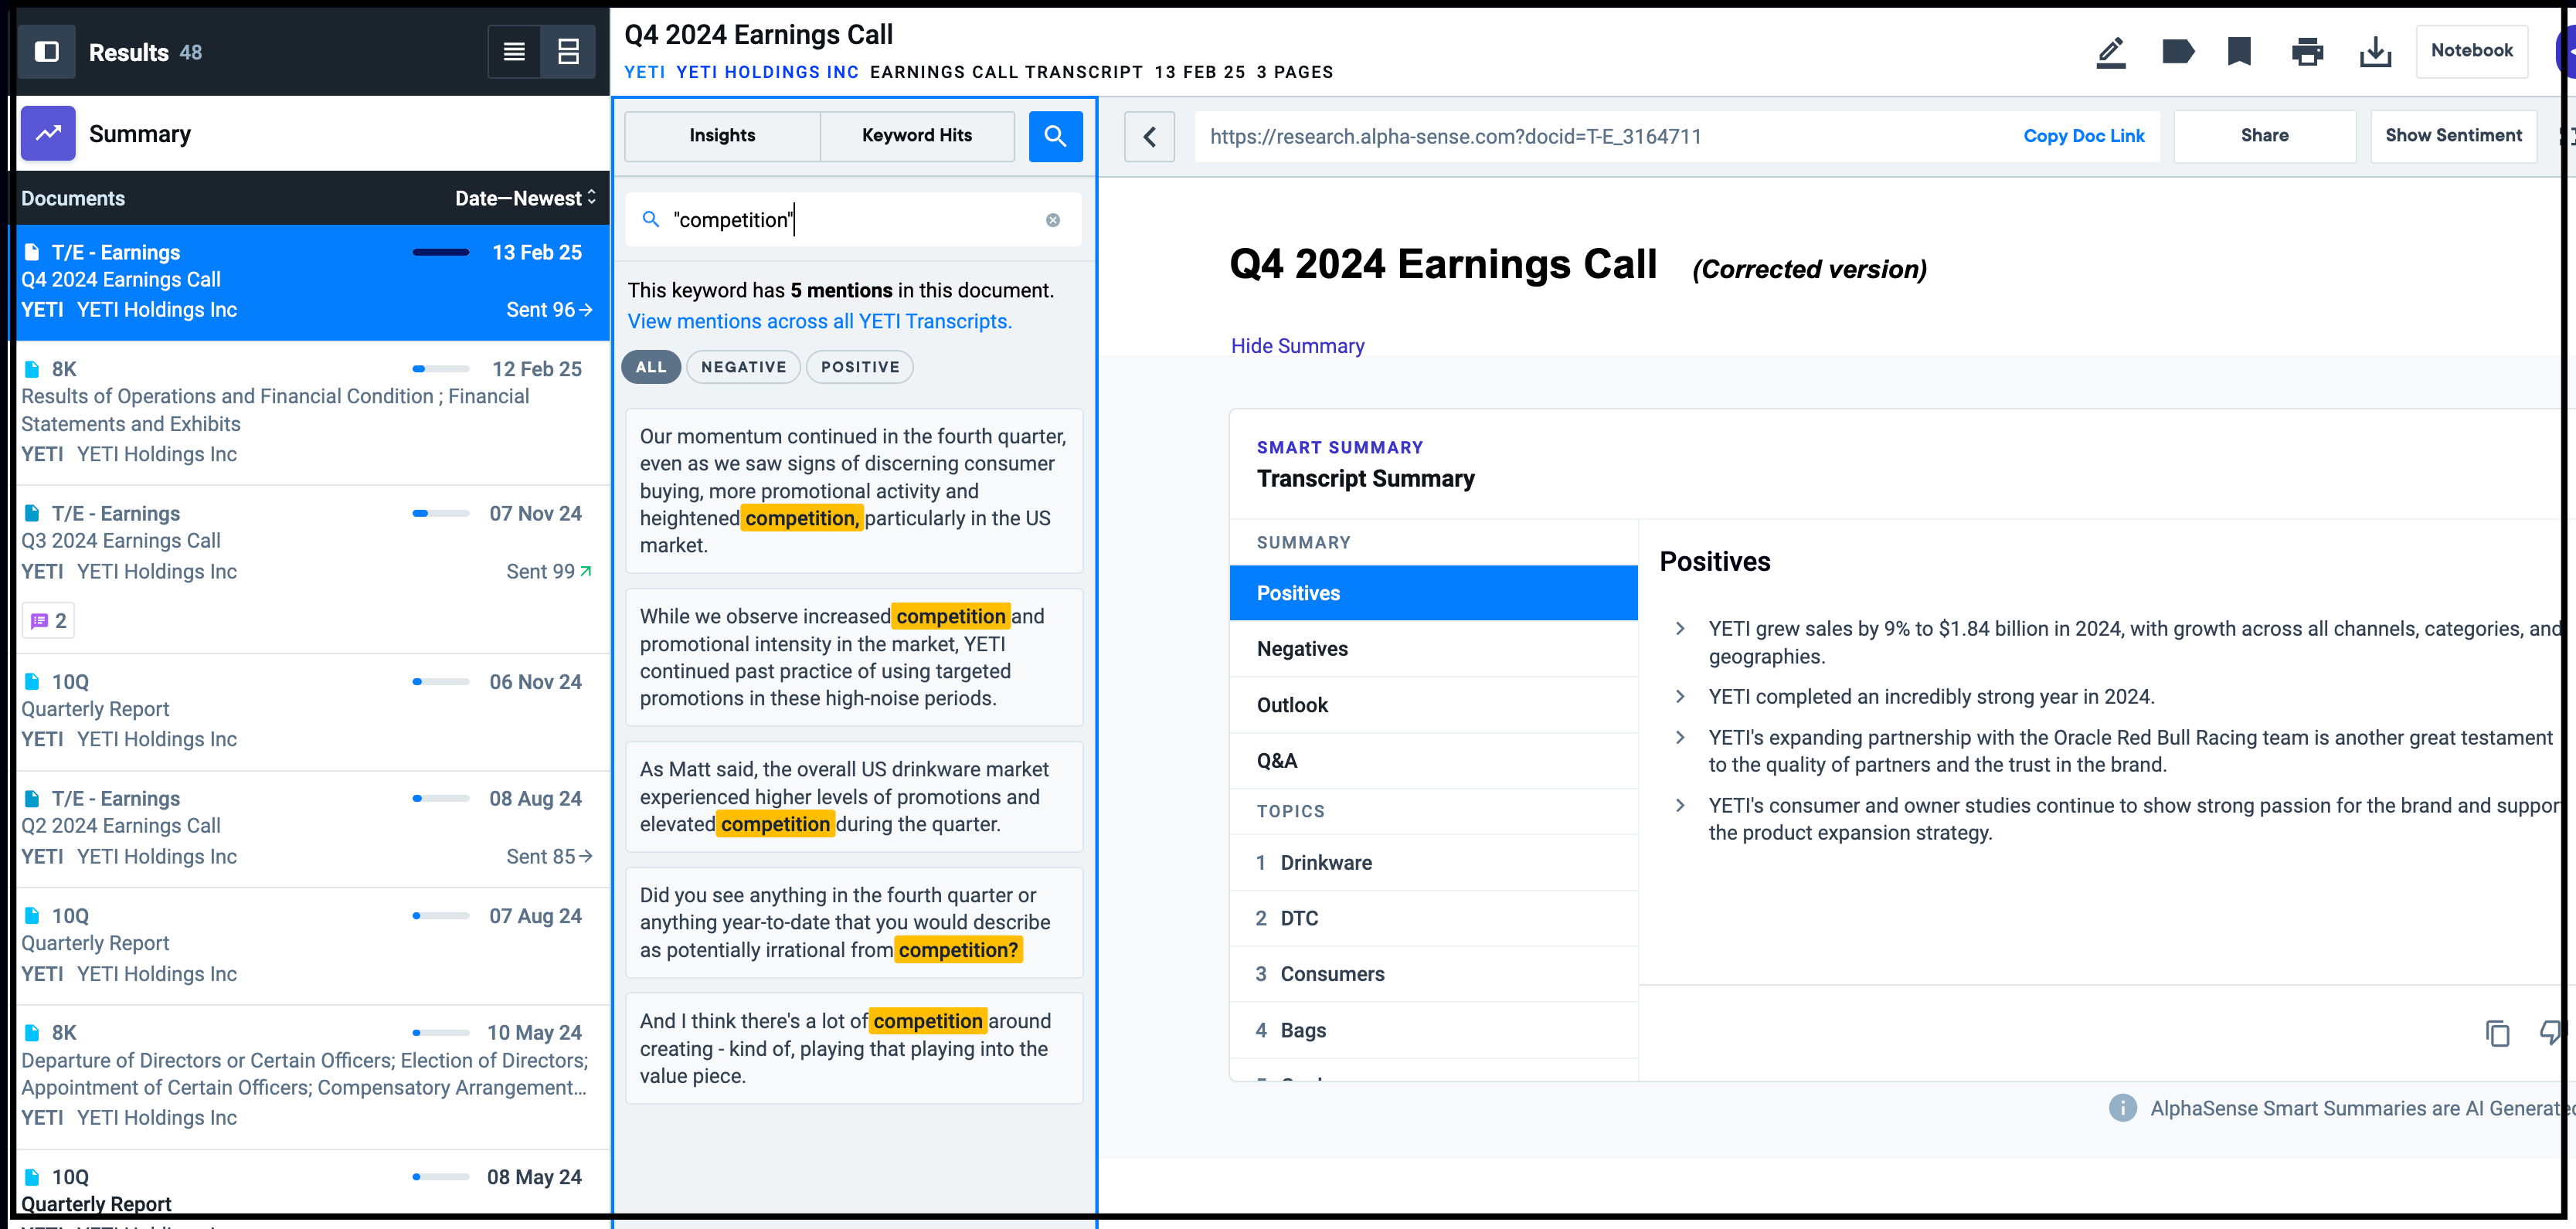The height and width of the screenshot is (1229, 2576).
Task: Click the document URL field
Action: (x=1600, y=136)
